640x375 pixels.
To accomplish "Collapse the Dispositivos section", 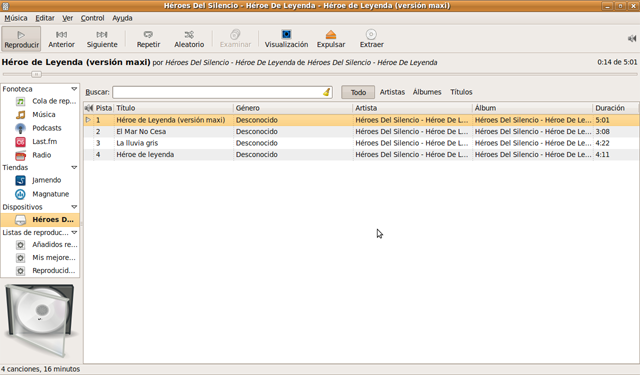I will (x=74, y=207).
